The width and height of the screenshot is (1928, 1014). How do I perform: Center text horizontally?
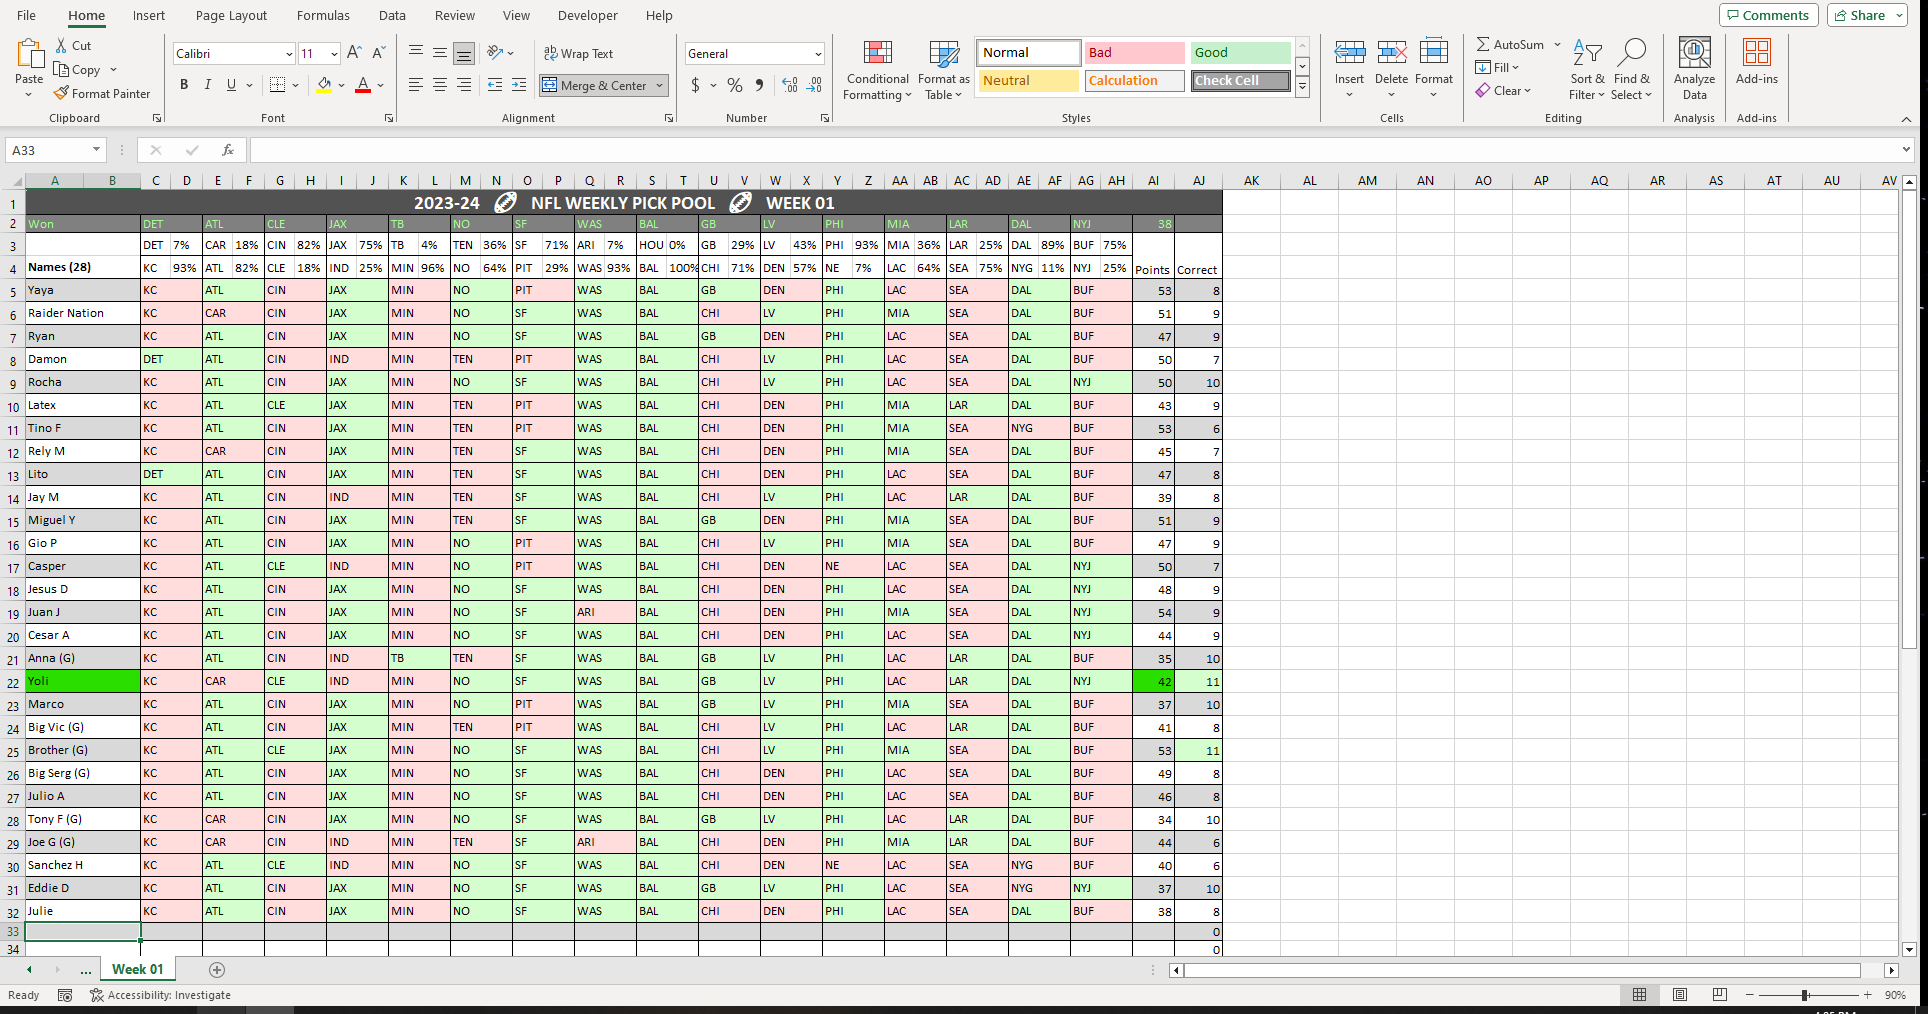440,85
